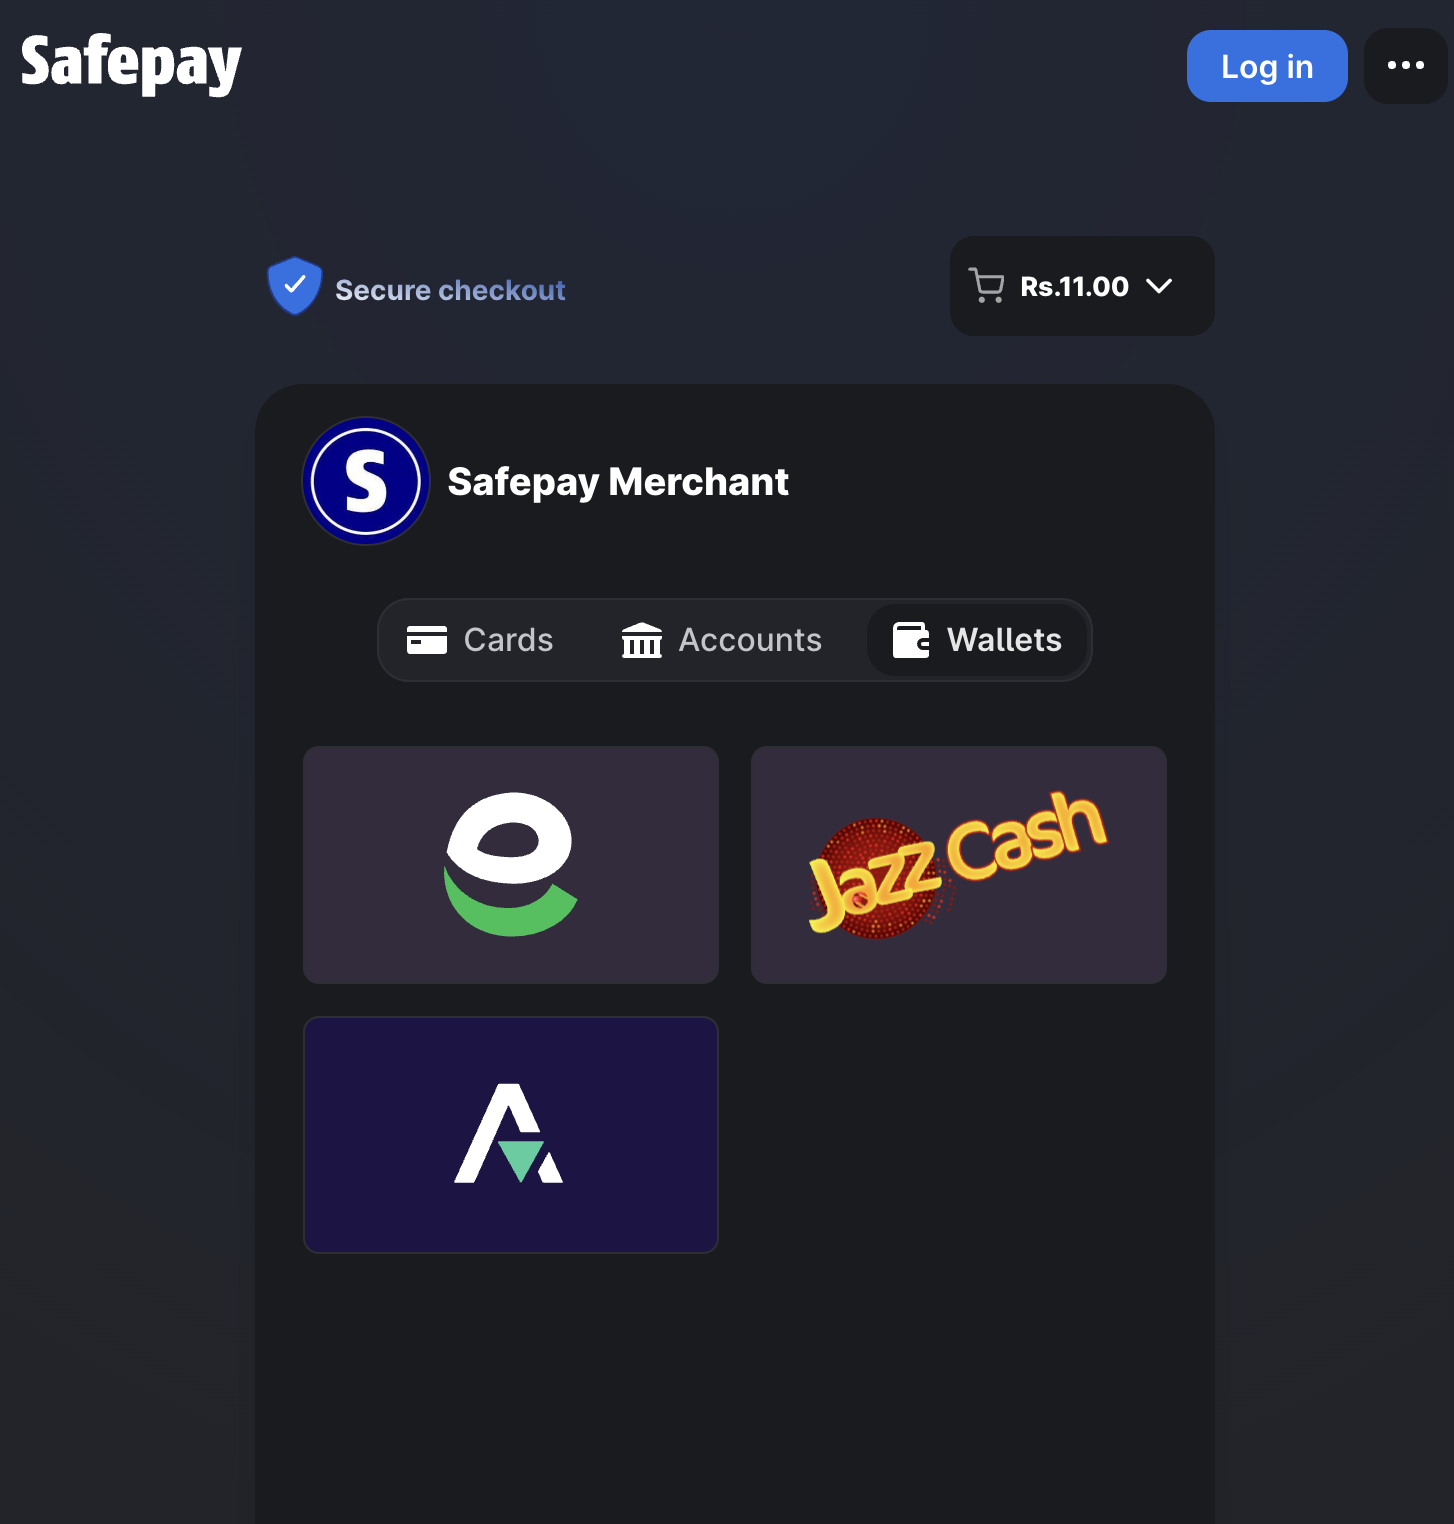Select the Easypaisa wallet option
The width and height of the screenshot is (1454, 1524).
pos(511,865)
